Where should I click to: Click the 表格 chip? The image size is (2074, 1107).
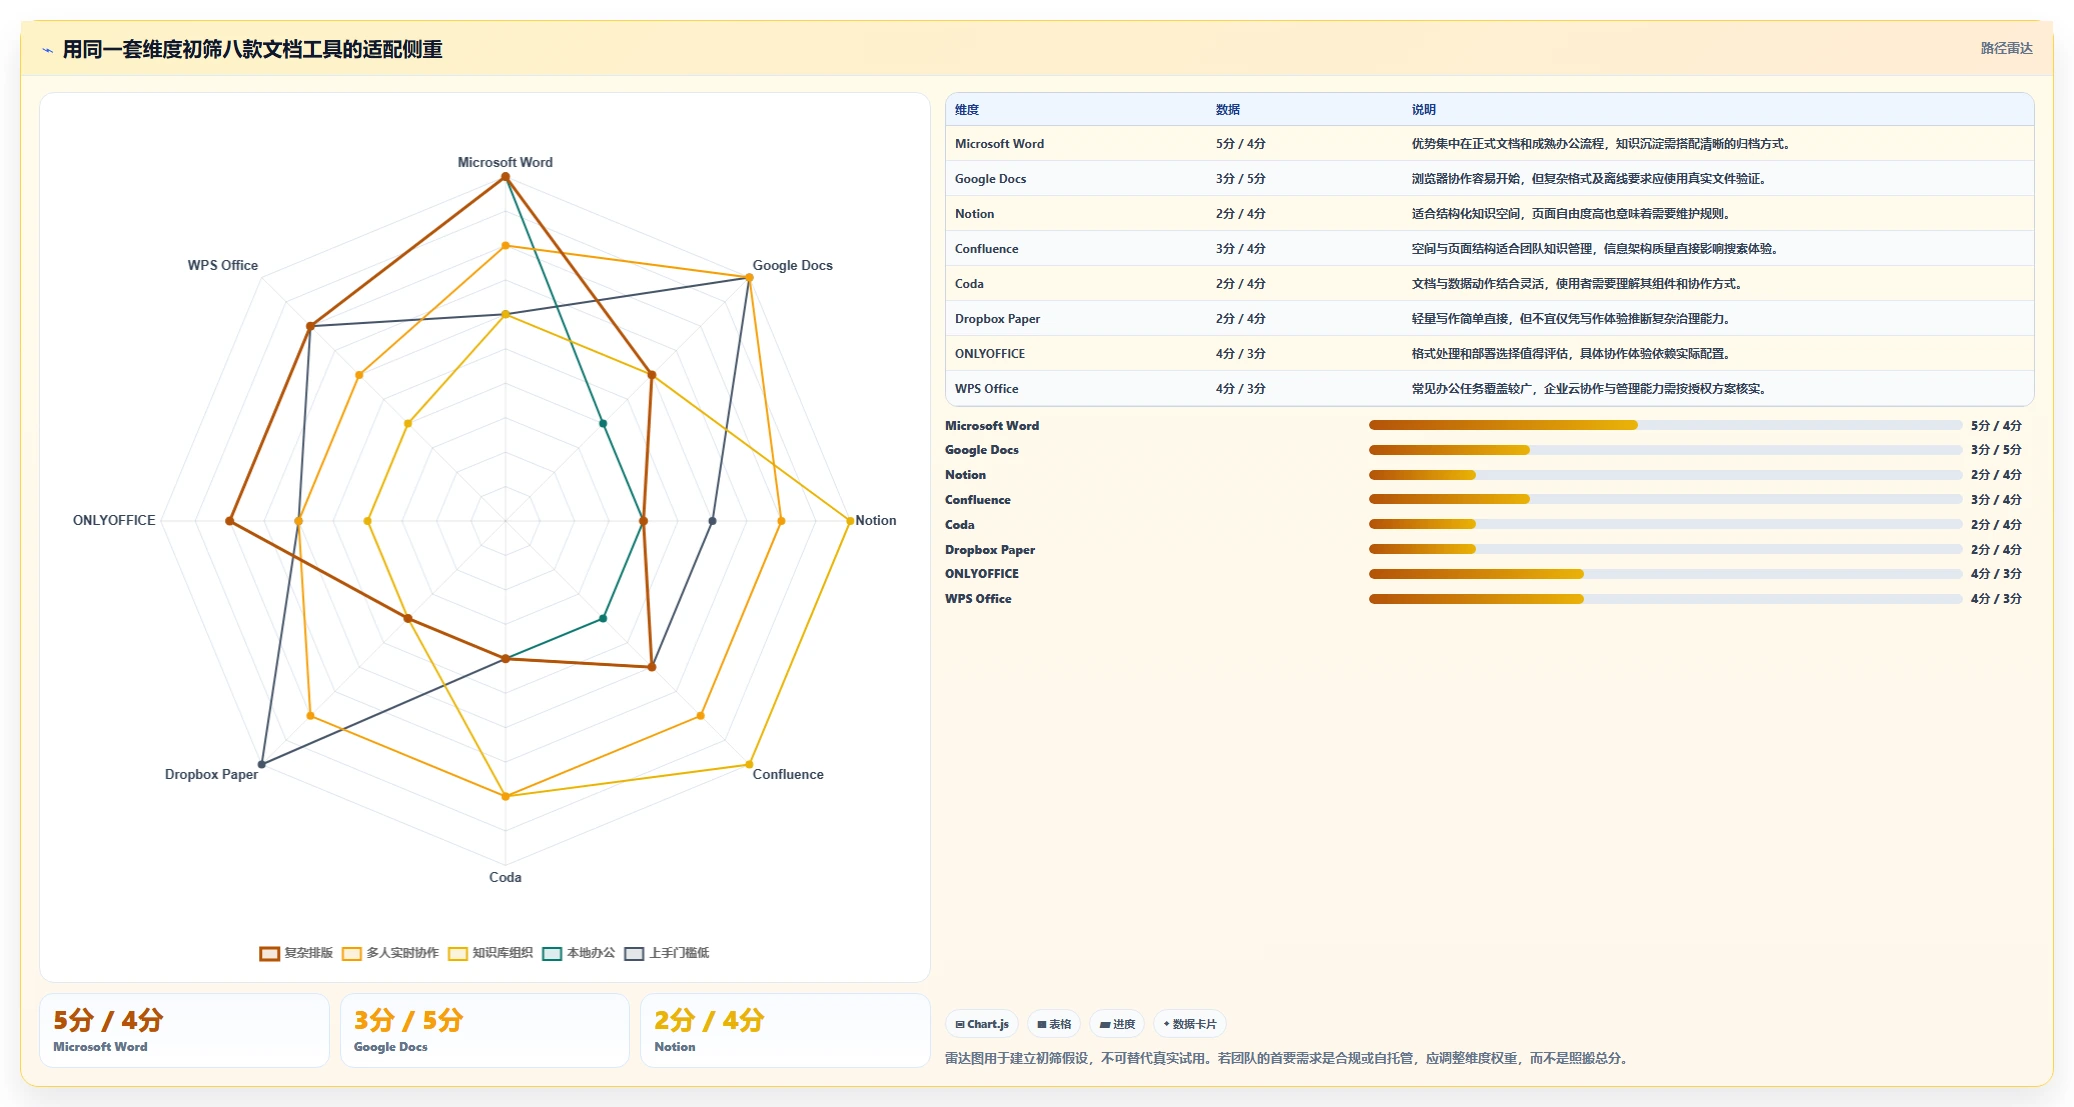(x=1054, y=1024)
